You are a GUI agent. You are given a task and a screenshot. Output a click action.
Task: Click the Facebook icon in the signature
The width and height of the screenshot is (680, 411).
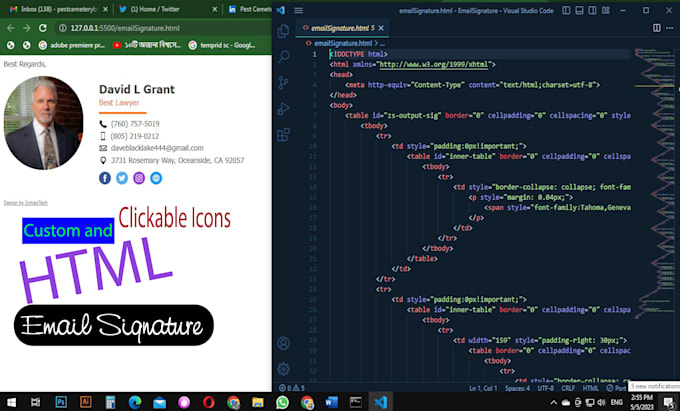tap(105, 178)
